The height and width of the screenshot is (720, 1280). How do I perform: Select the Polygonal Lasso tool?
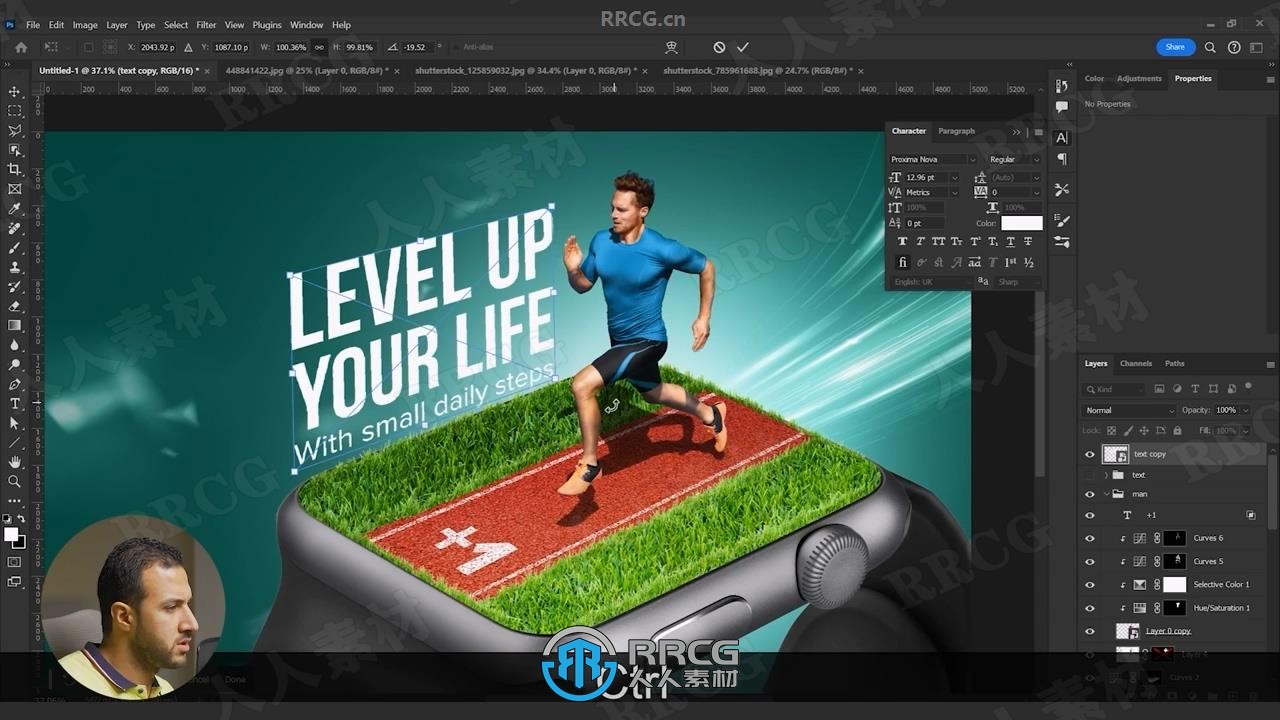tap(15, 130)
